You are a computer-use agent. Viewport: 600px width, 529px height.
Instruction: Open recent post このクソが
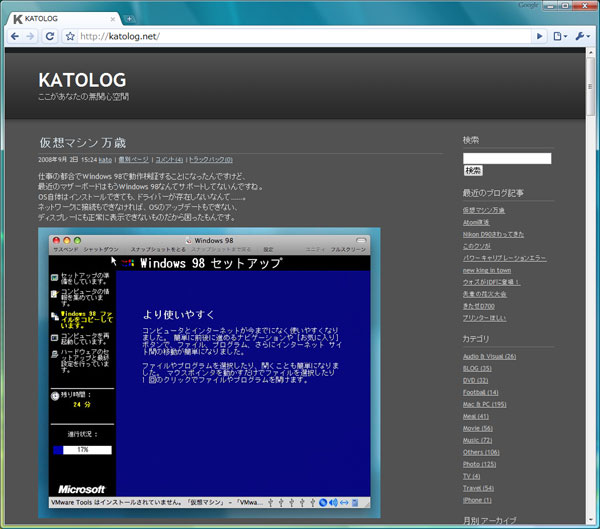click(x=476, y=246)
